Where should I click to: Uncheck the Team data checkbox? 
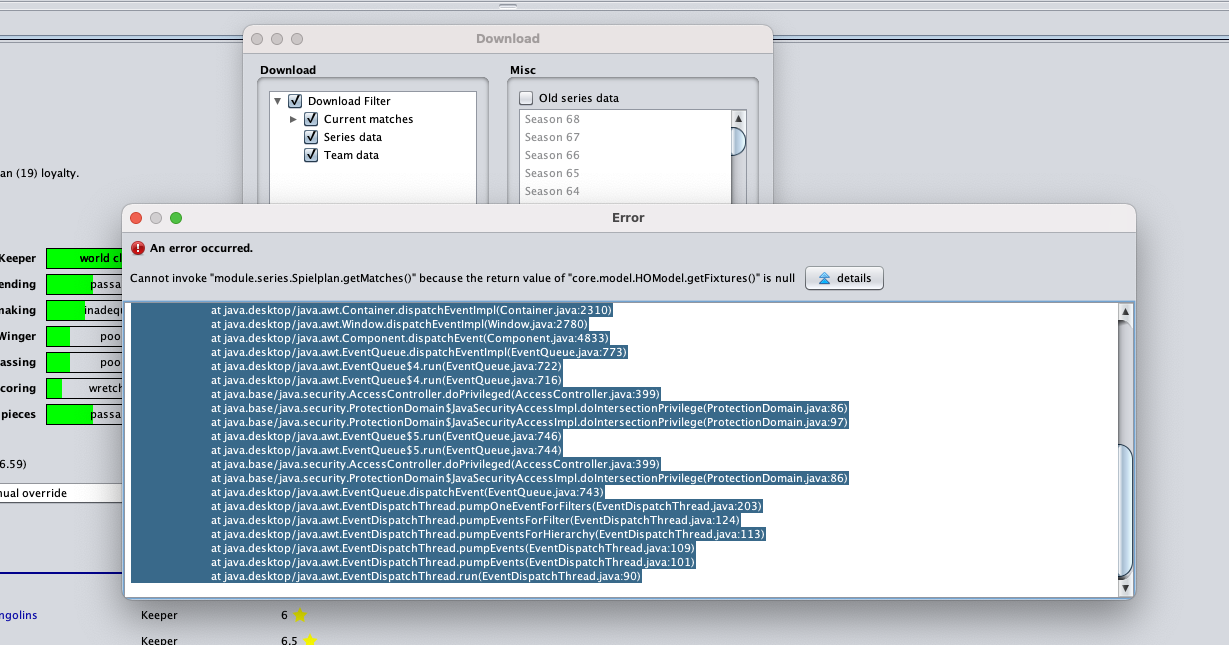(312, 155)
